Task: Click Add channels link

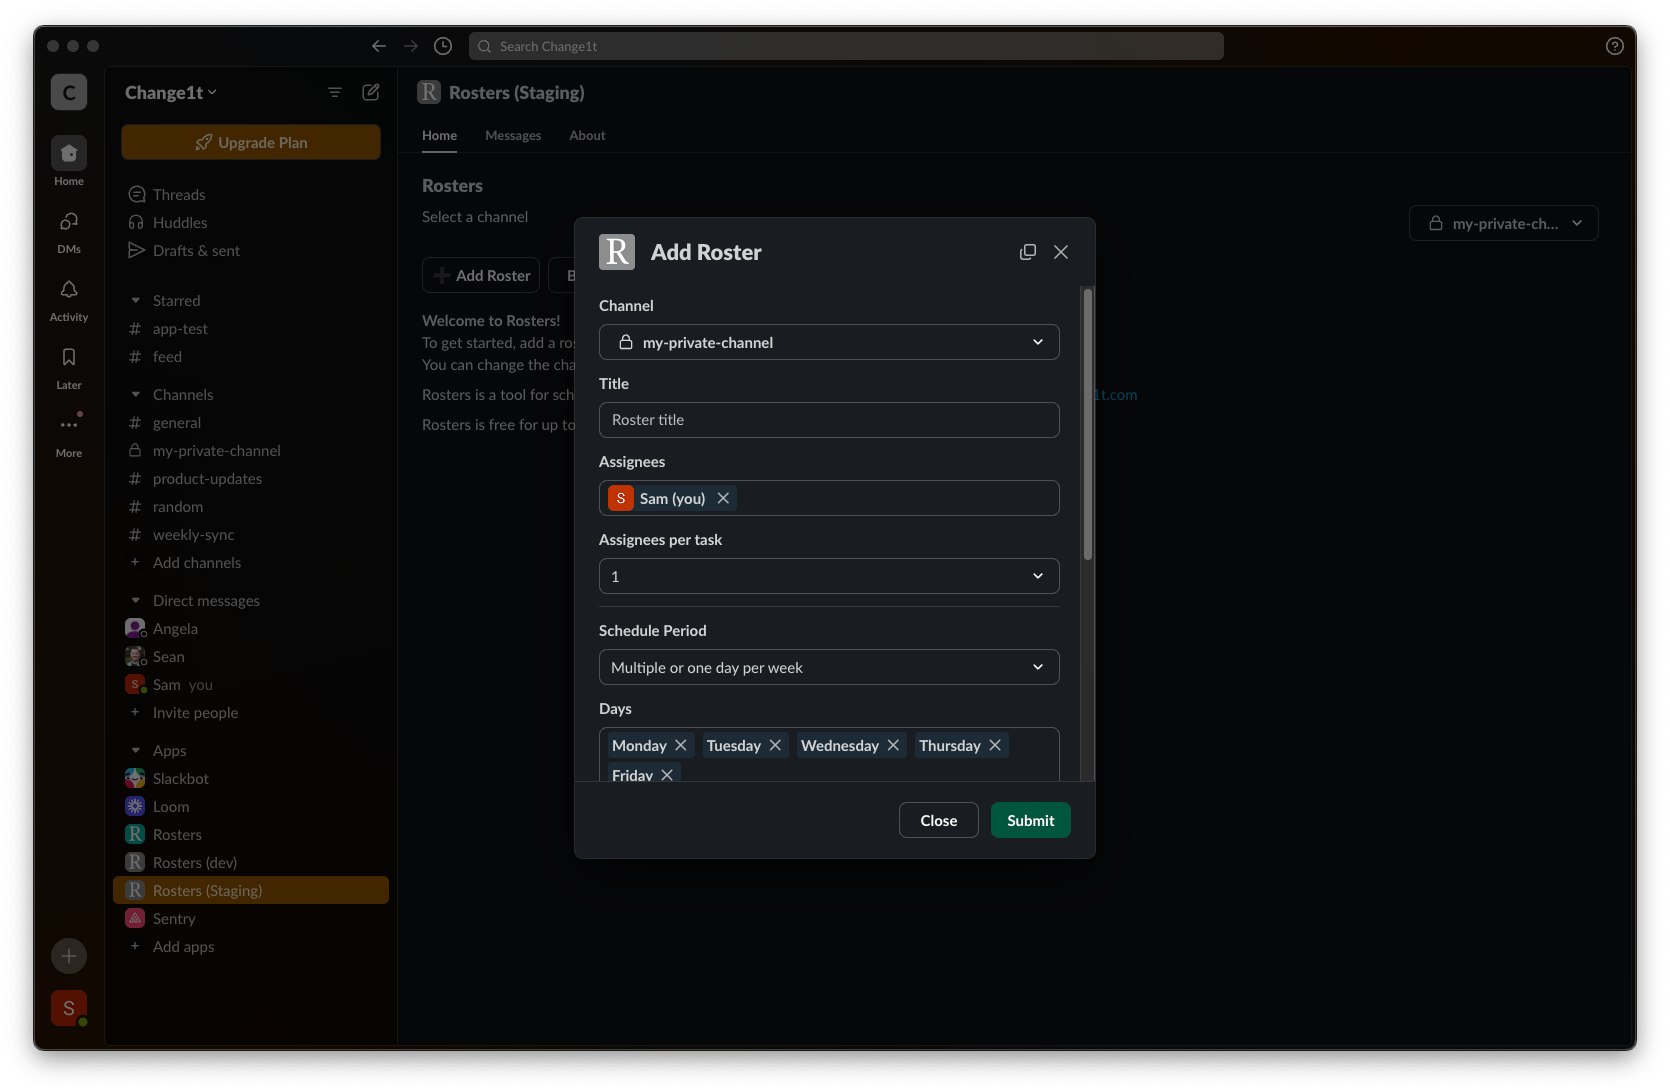Action: click(x=196, y=562)
